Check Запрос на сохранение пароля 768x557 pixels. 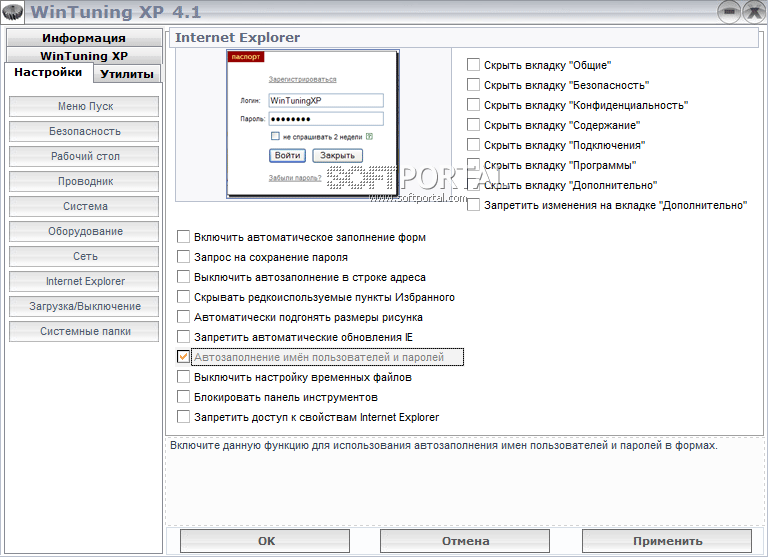tap(183, 257)
